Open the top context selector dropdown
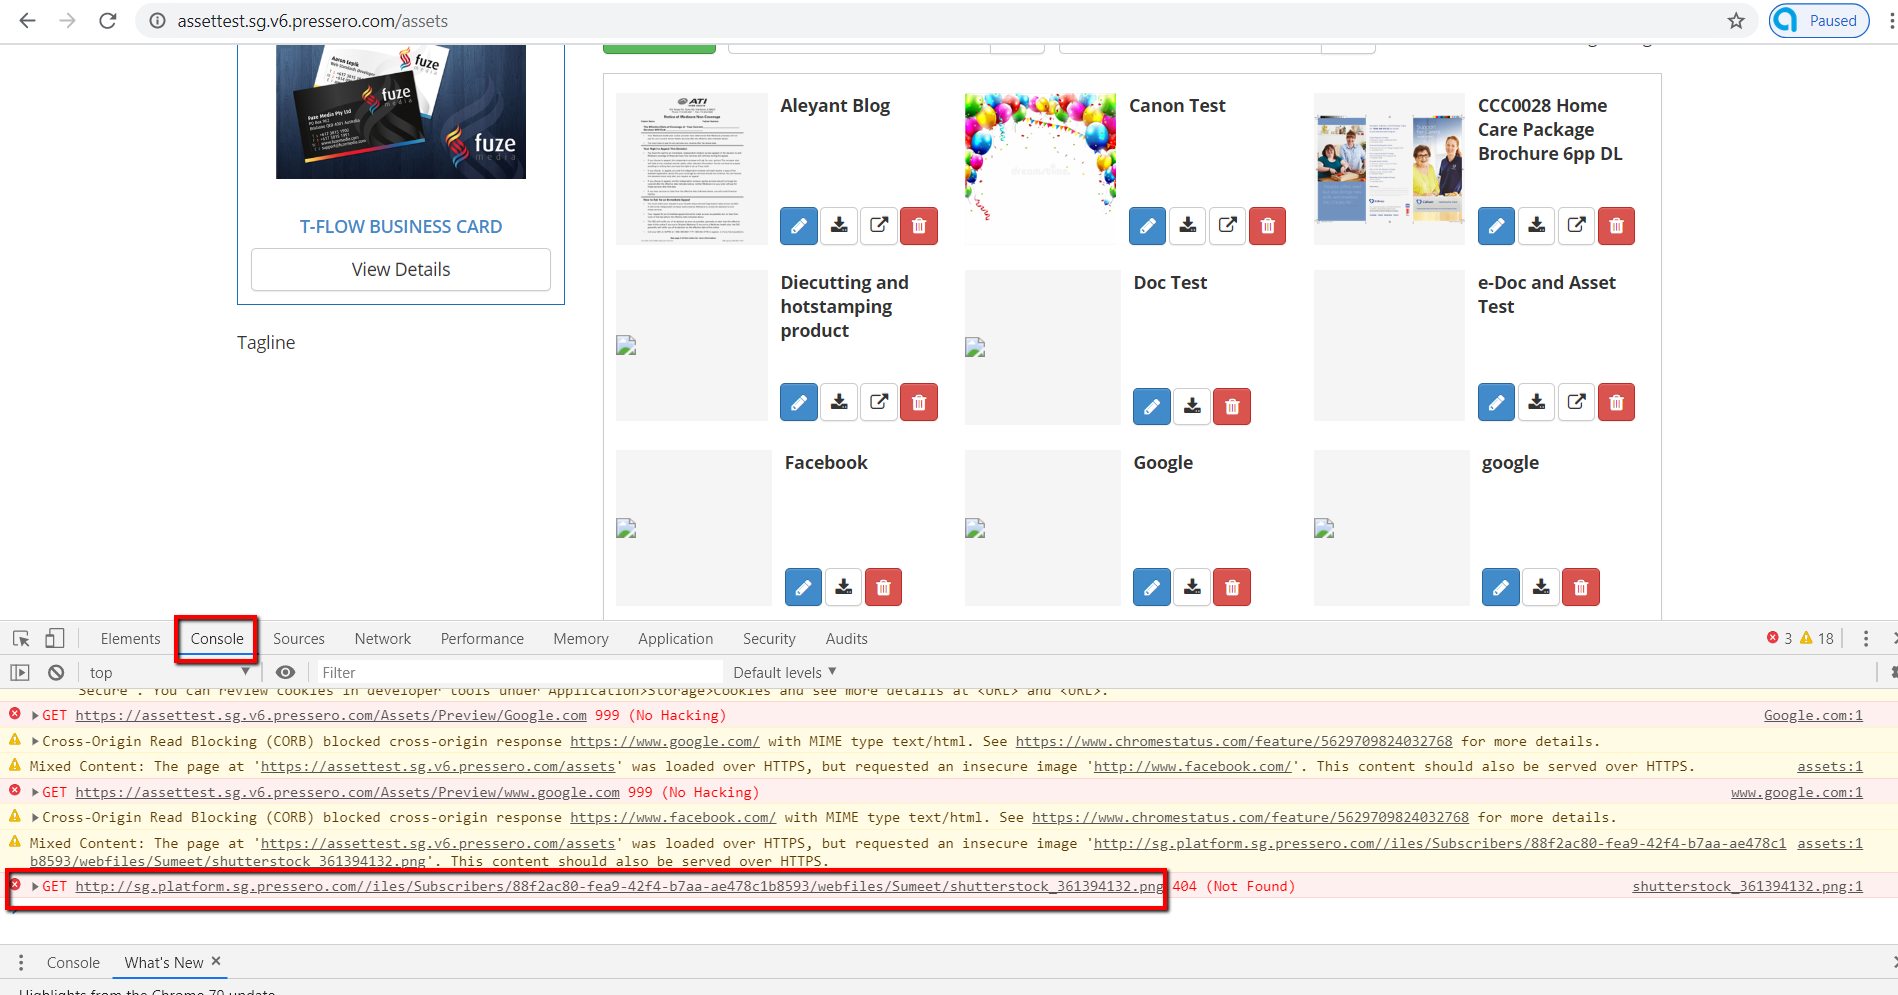Viewport: 1898px width, 995px height. 168,672
